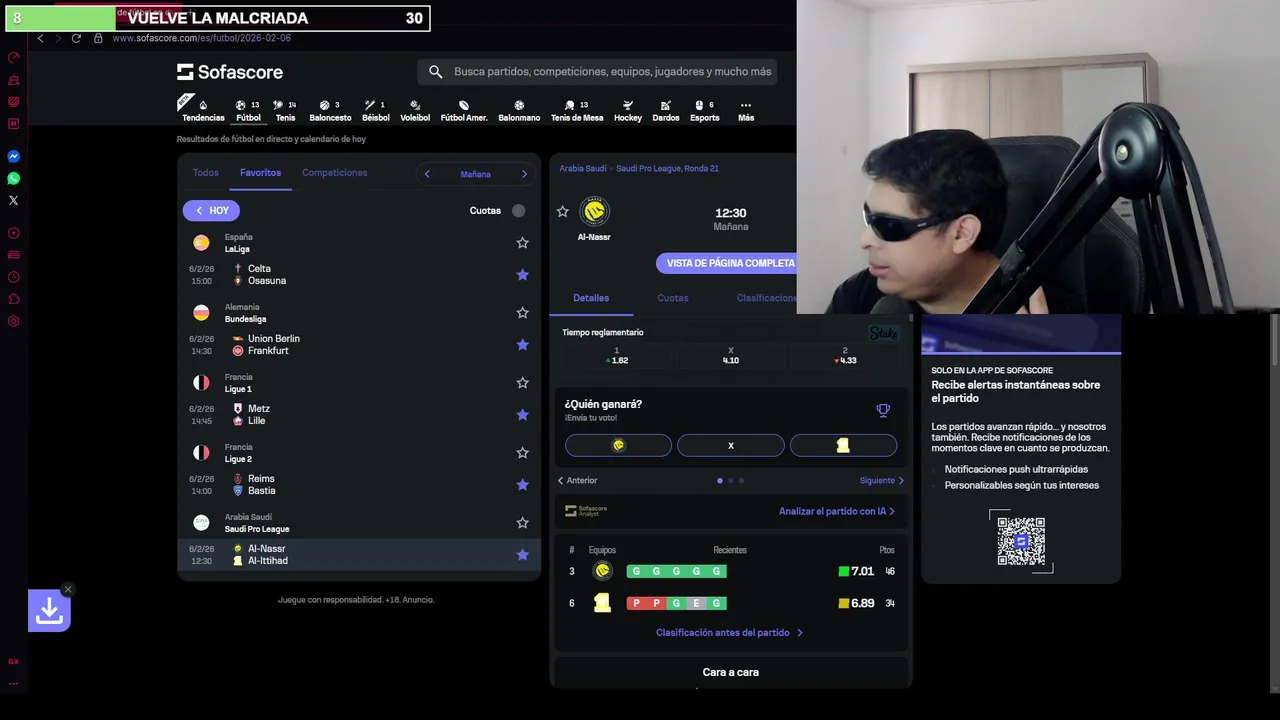Select the Dardos sport icon

click(x=666, y=110)
